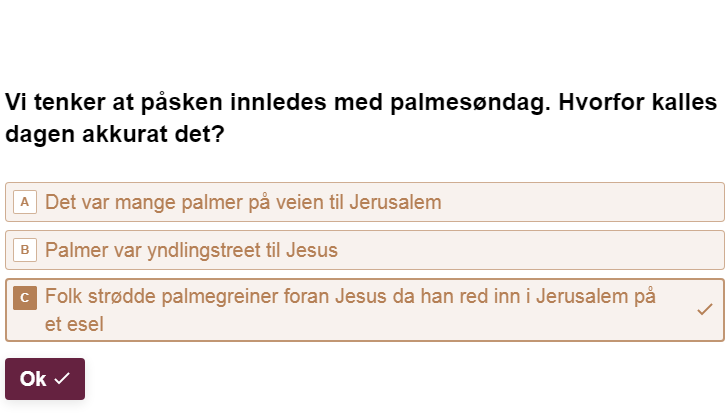
Task: Click the "B" letter badge
Action: tap(25, 250)
